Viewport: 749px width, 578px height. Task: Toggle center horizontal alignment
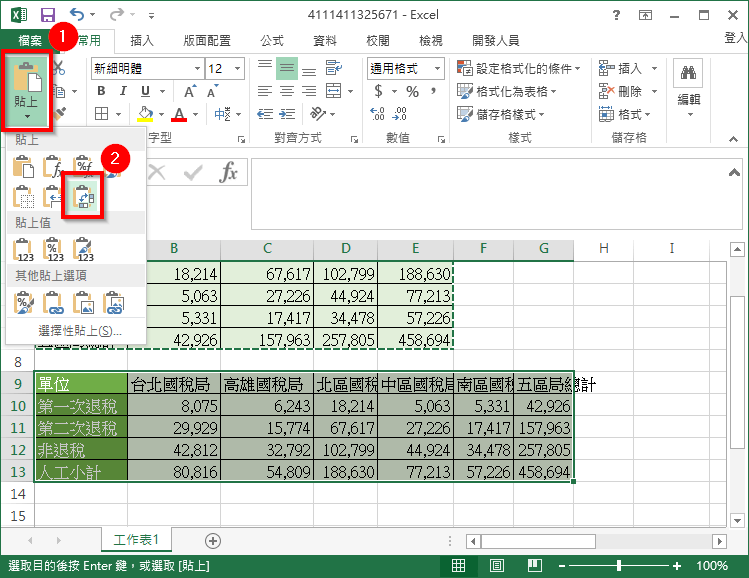pos(287,91)
